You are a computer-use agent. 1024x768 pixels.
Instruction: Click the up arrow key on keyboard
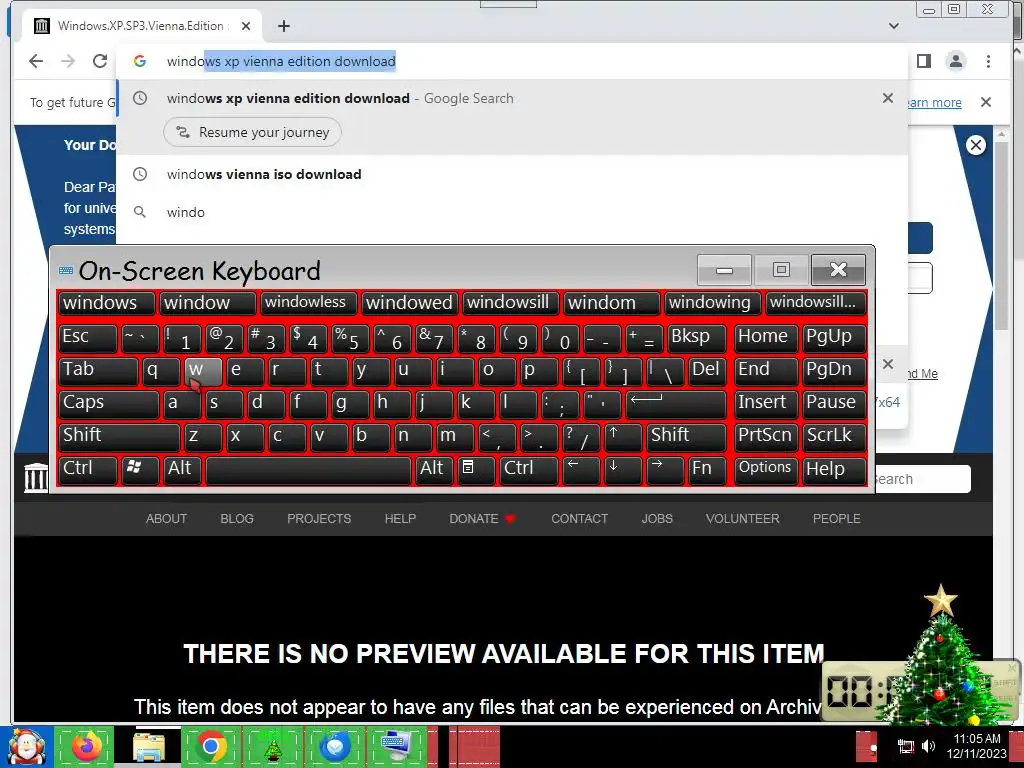coord(623,437)
